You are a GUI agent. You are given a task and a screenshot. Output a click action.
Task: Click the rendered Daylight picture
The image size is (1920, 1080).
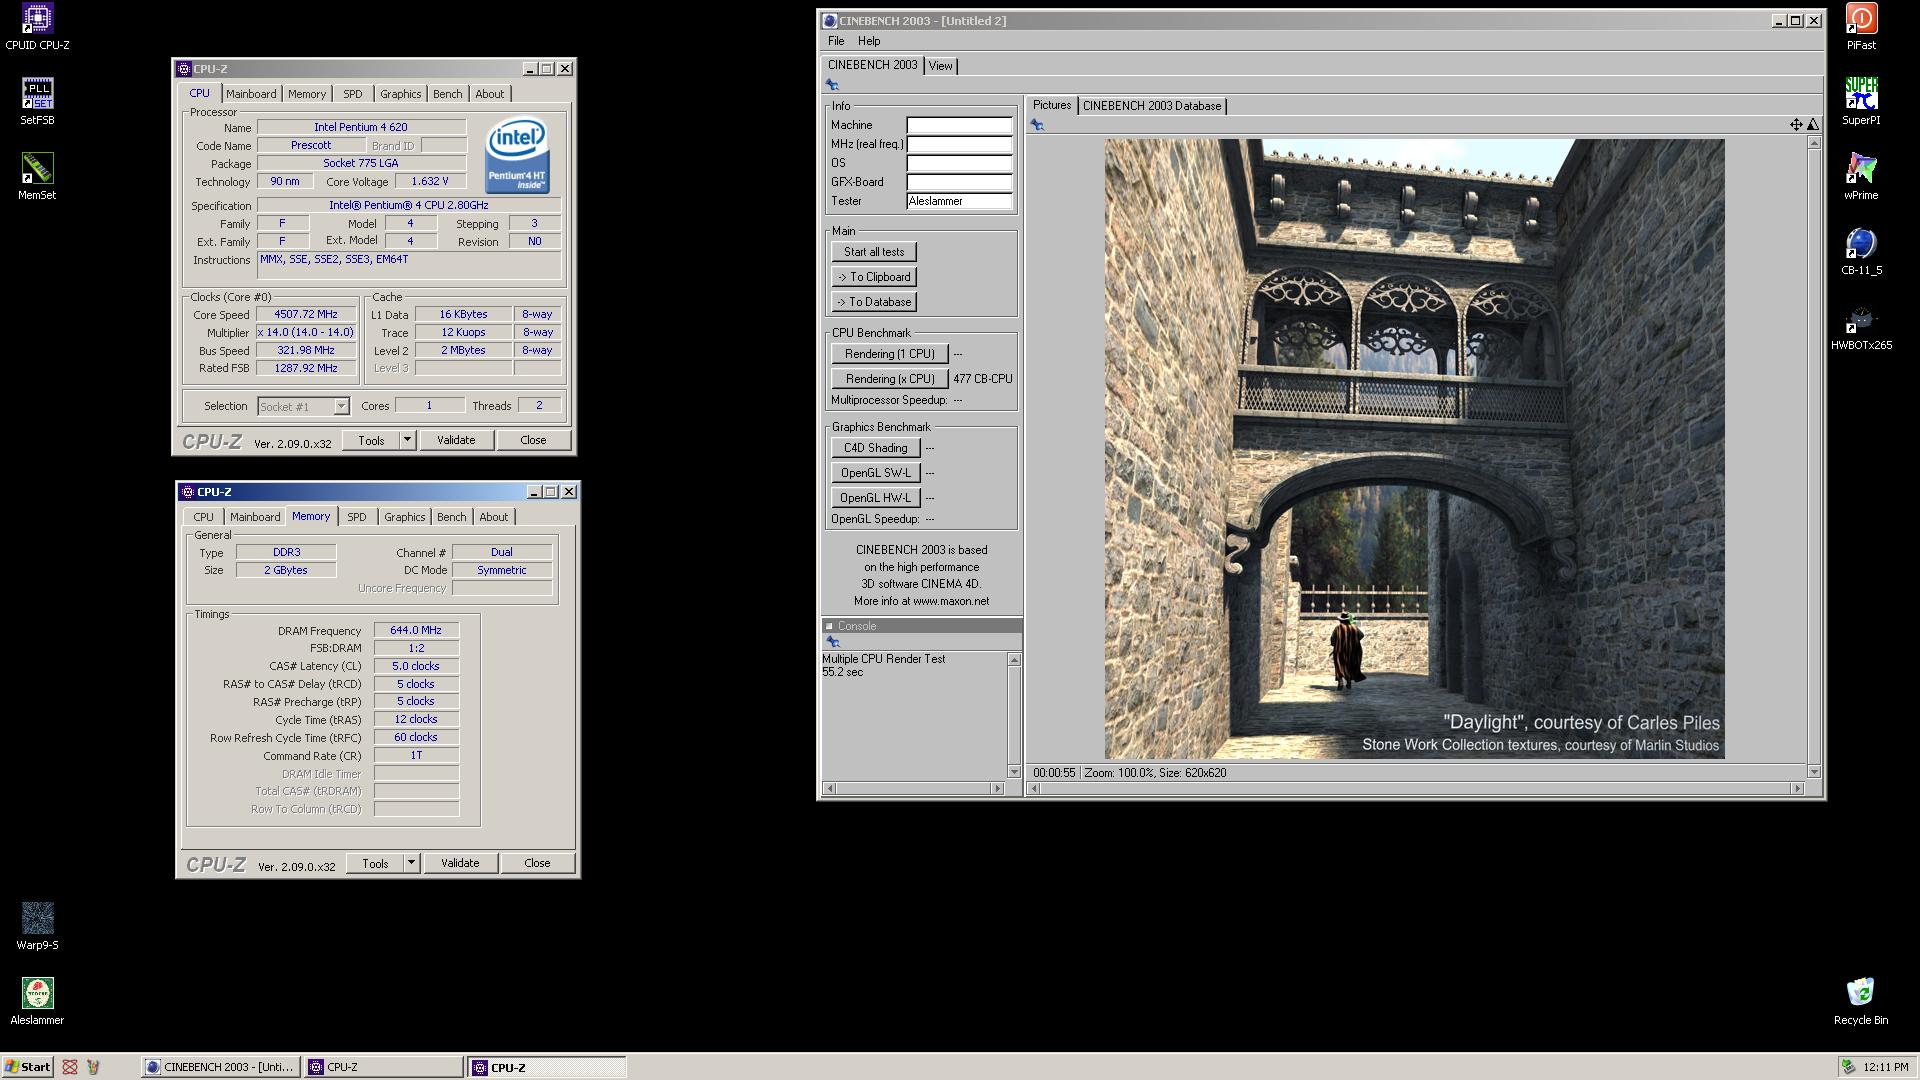pos(1414,449)
